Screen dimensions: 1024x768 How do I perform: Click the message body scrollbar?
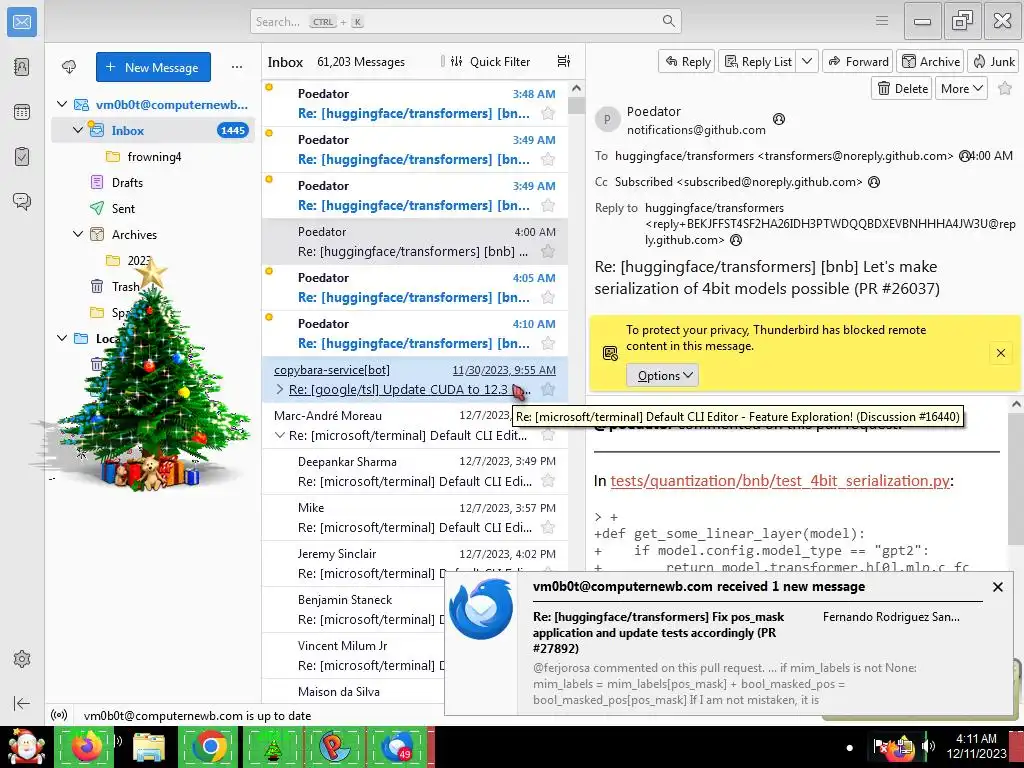click(1016, 481)
